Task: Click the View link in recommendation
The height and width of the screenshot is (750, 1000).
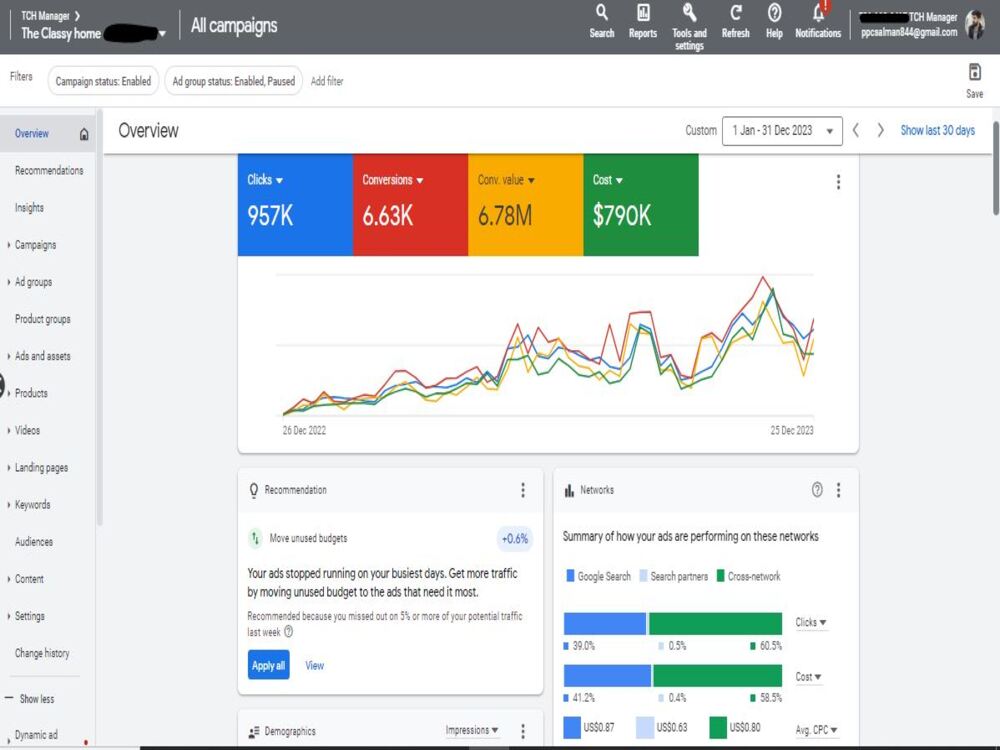Action: pyautogui.click(x=314, y=665)
